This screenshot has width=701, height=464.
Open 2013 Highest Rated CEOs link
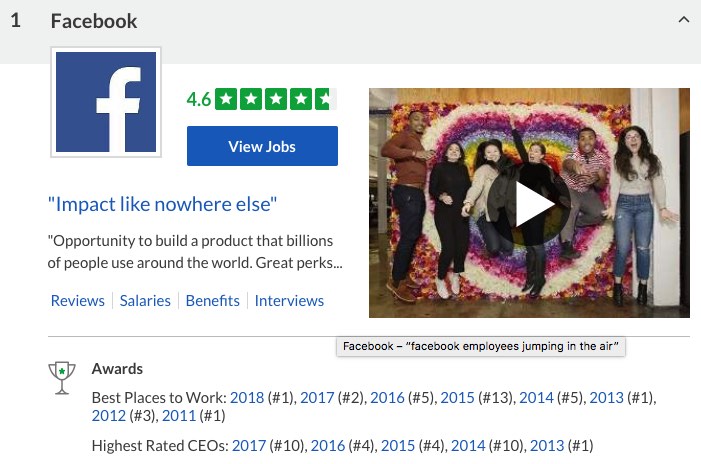pos(547,446)
